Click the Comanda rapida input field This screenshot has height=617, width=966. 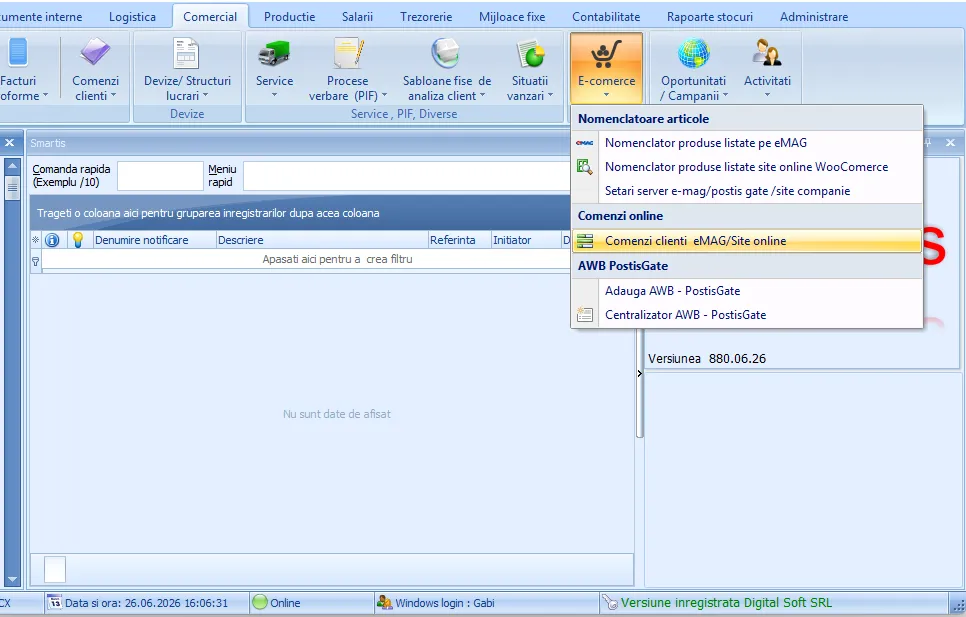(160, 175)
